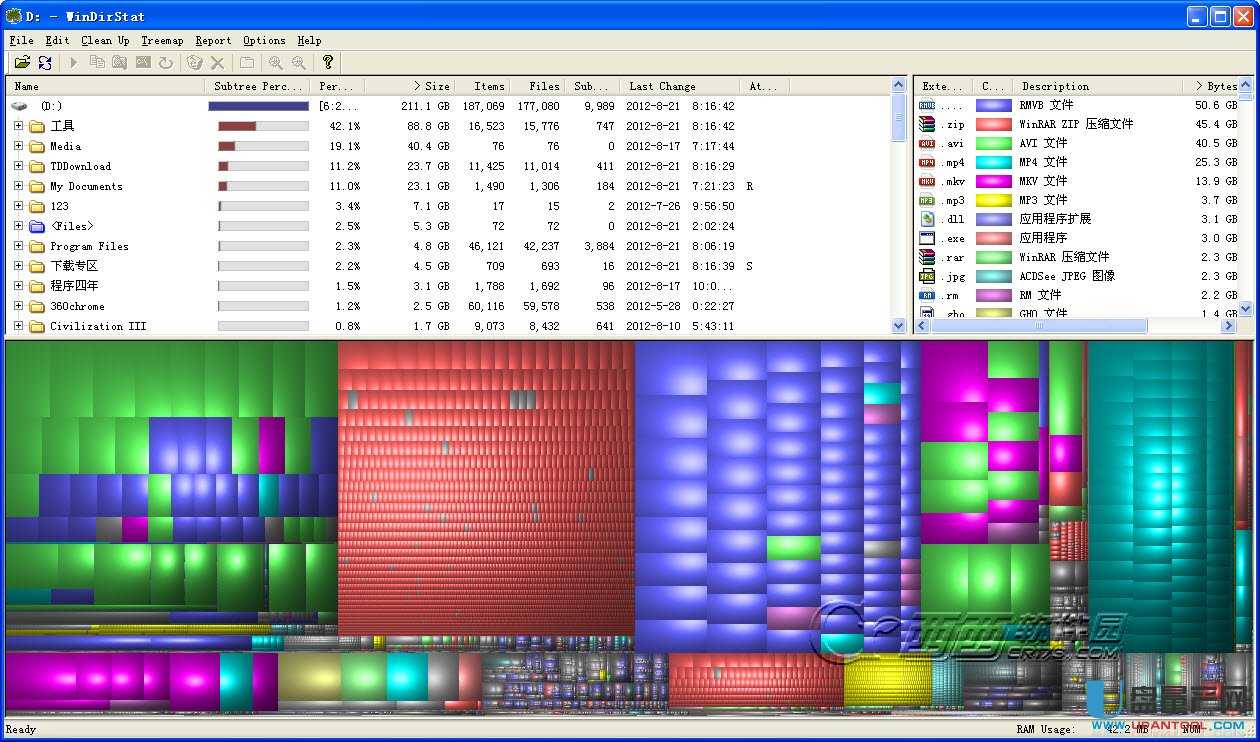Select the .zip WinRAR file type icon
Image resolution: width=1260 pixels, height=742 pixels.
click(x=927, y=124)
